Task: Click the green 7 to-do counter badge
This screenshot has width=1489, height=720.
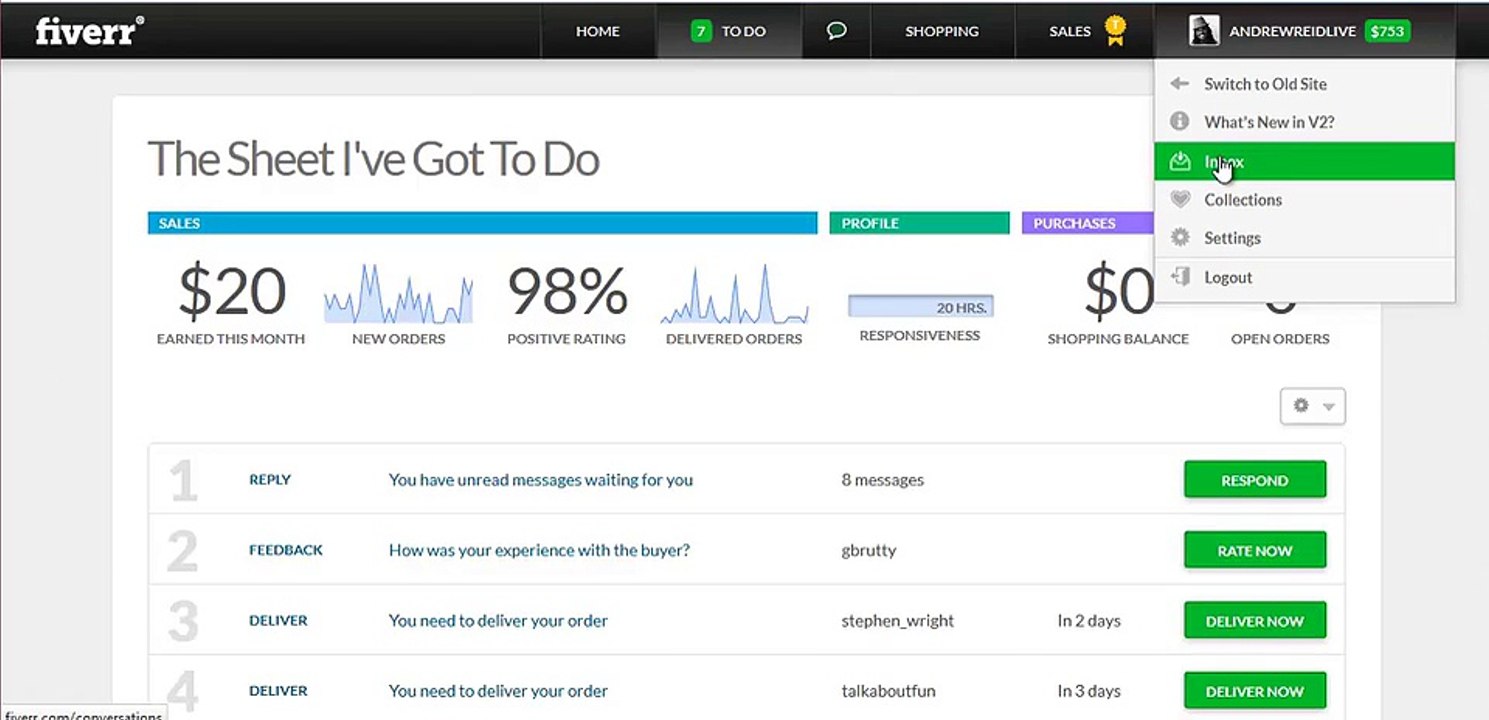Action: 701,31
